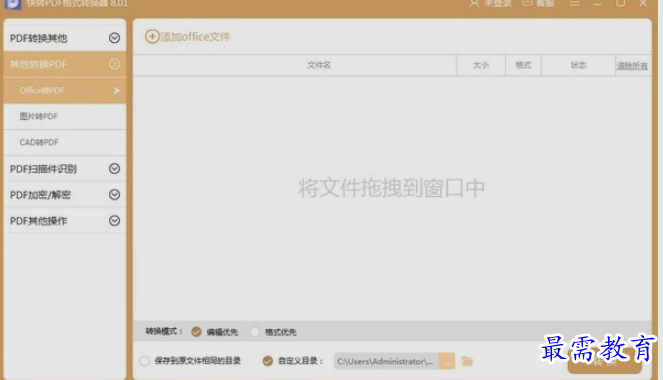Select the 格式优先 conversion mode
663x380 pixels.
(x=255, y=332)
